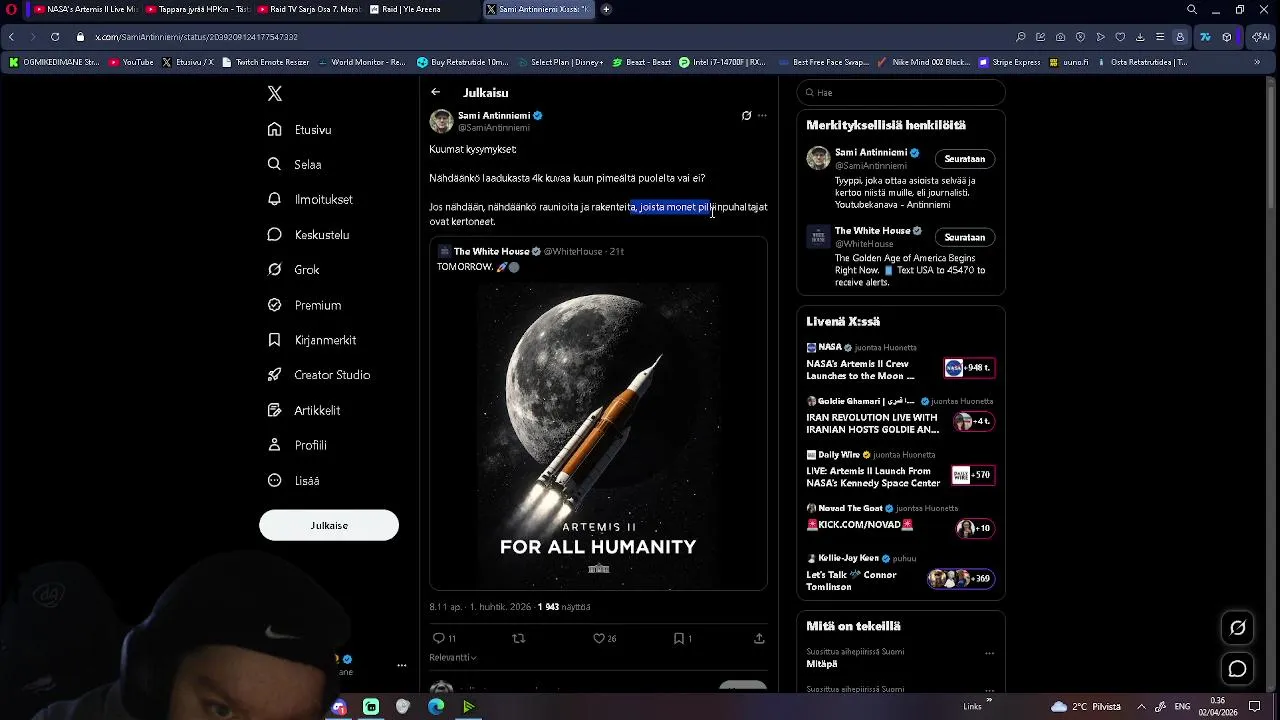The image size is (1280, 720).
Task: Open the Stripe Express bookmark
Action: click(x=1010, y=62)
